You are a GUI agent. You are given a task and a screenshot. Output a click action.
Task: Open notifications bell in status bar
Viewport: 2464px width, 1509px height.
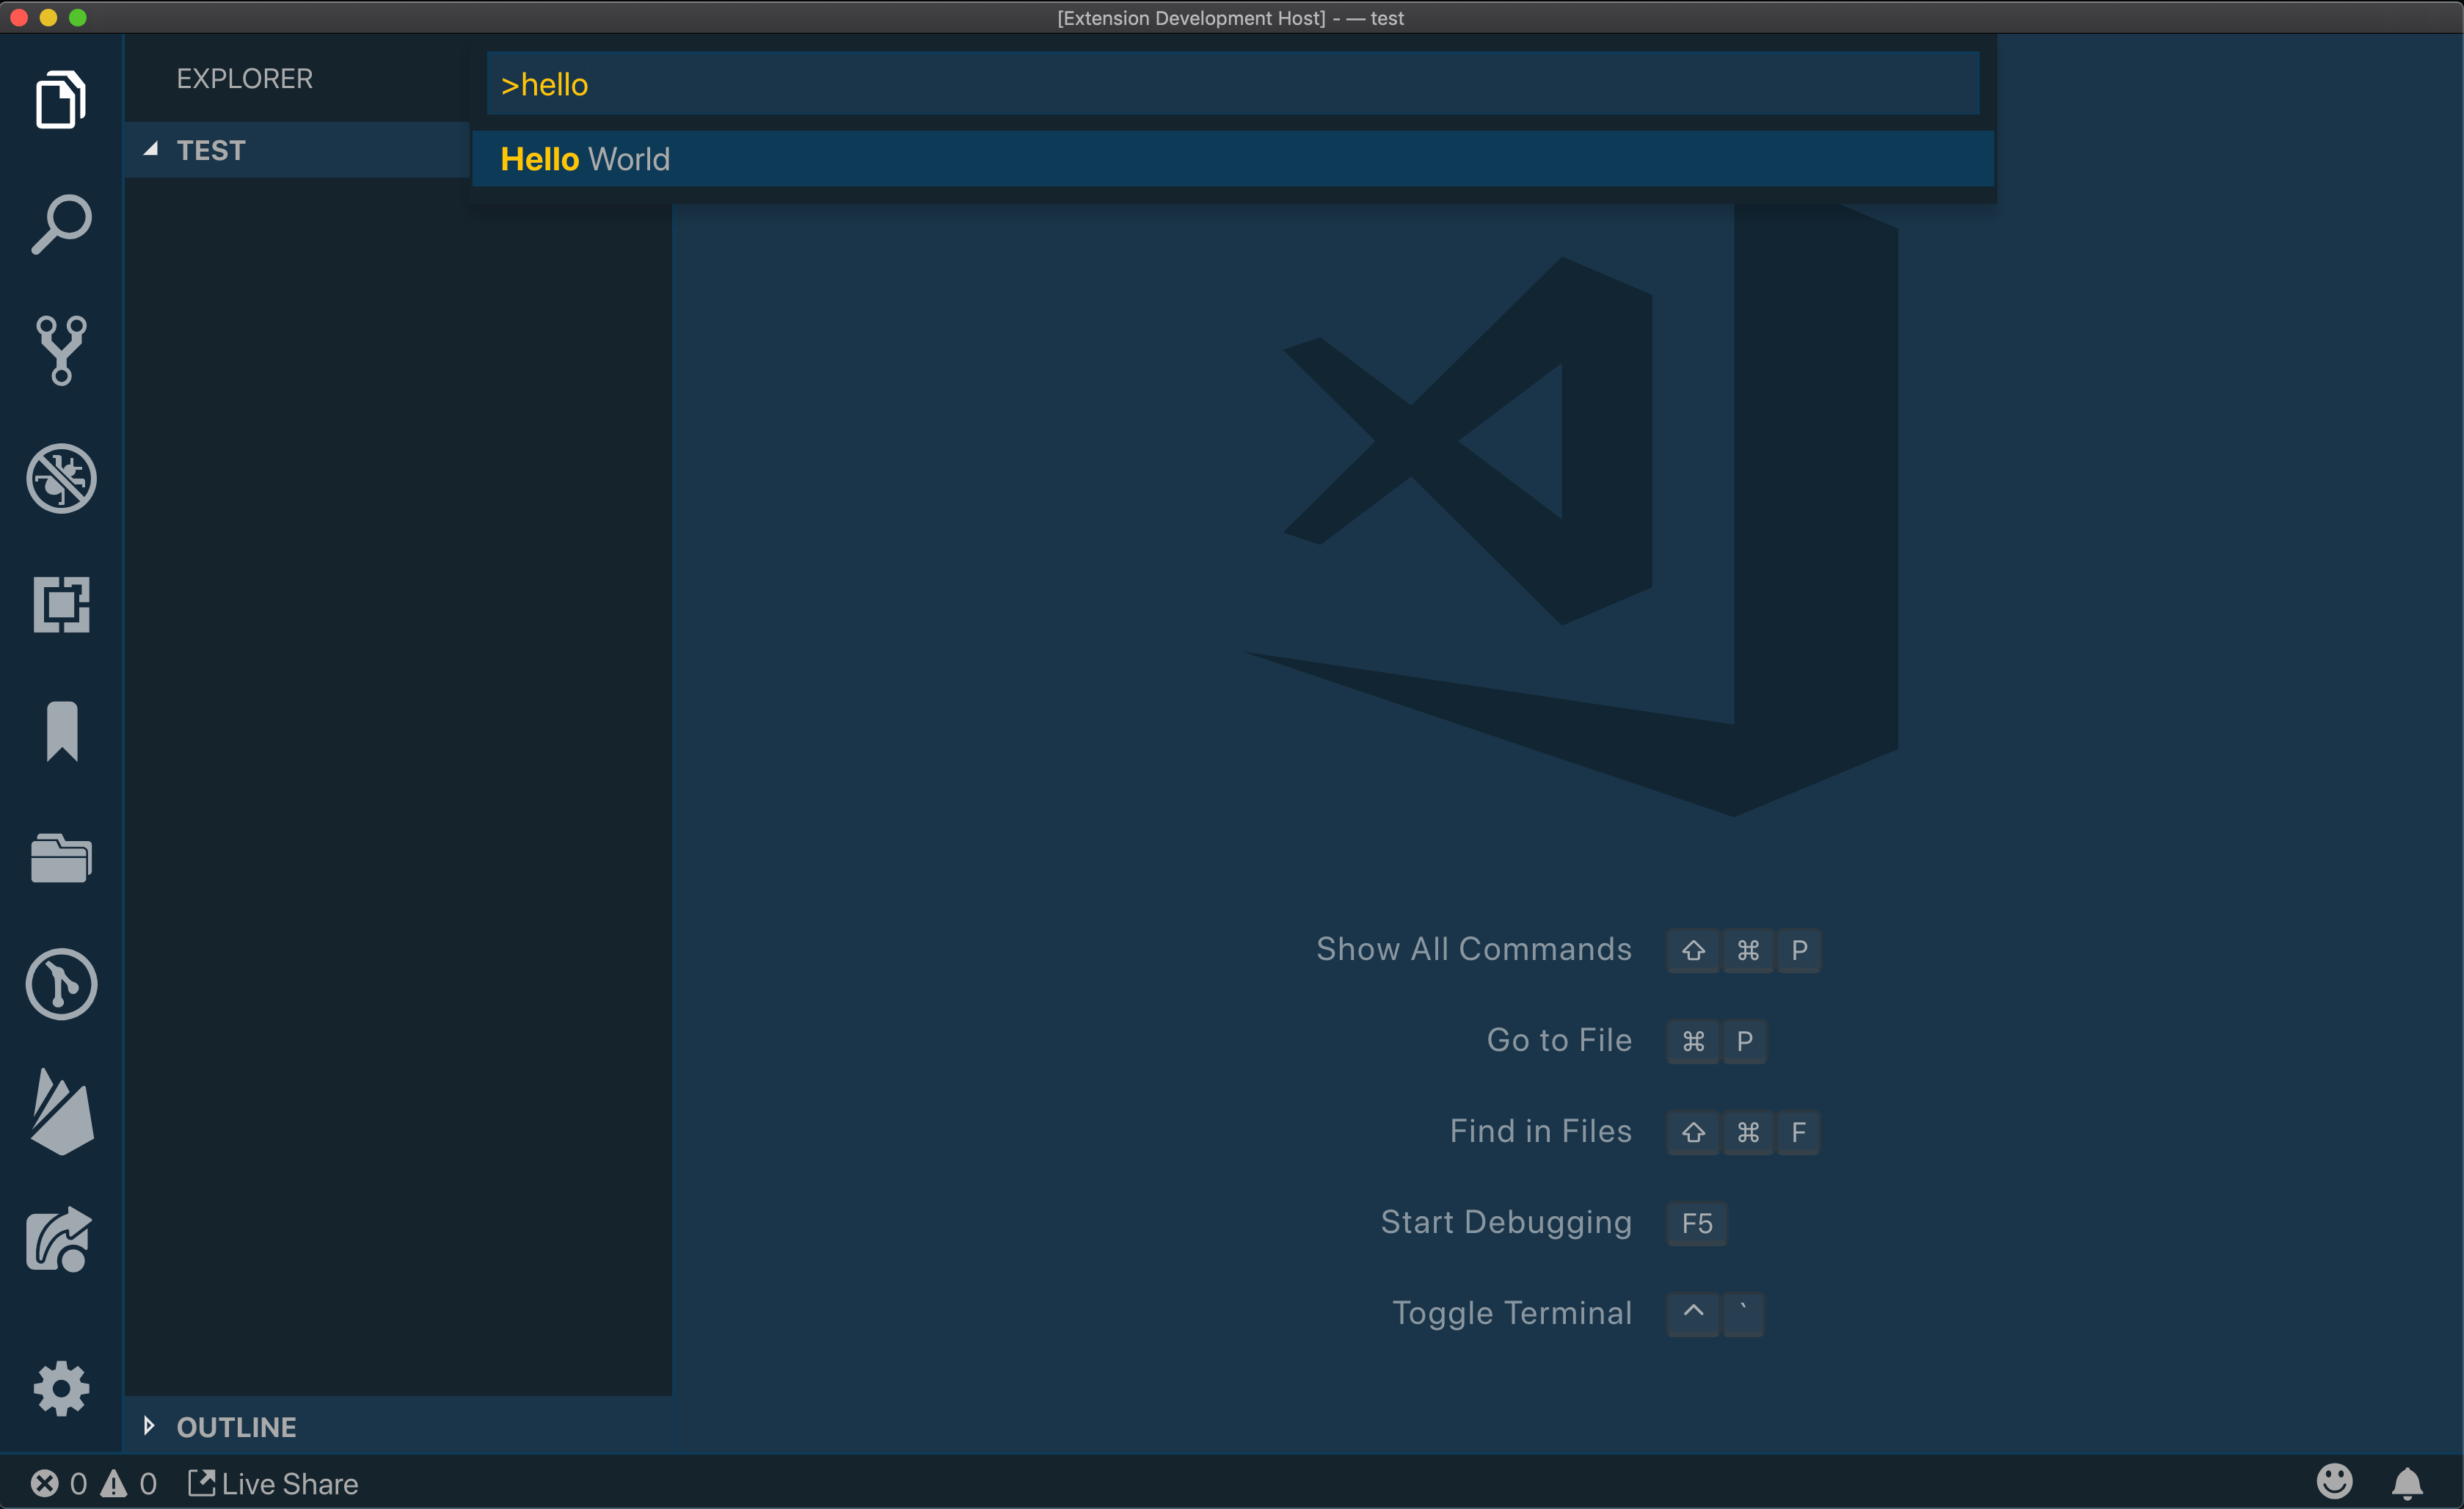click(x=2407, y=1483)
